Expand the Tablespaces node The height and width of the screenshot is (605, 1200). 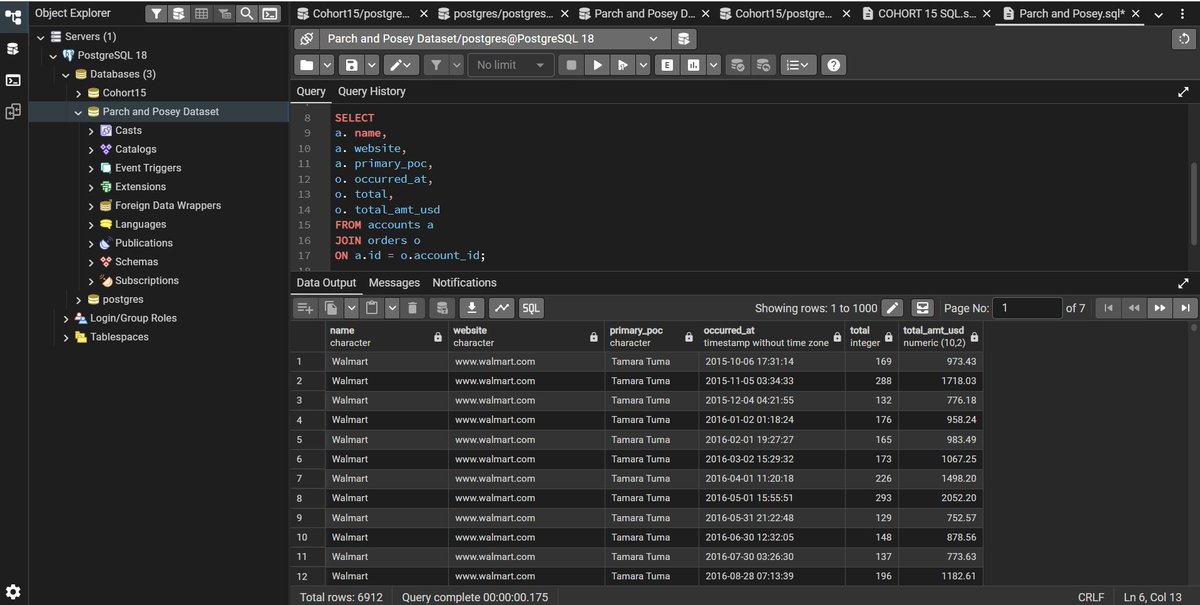[66, 337]
